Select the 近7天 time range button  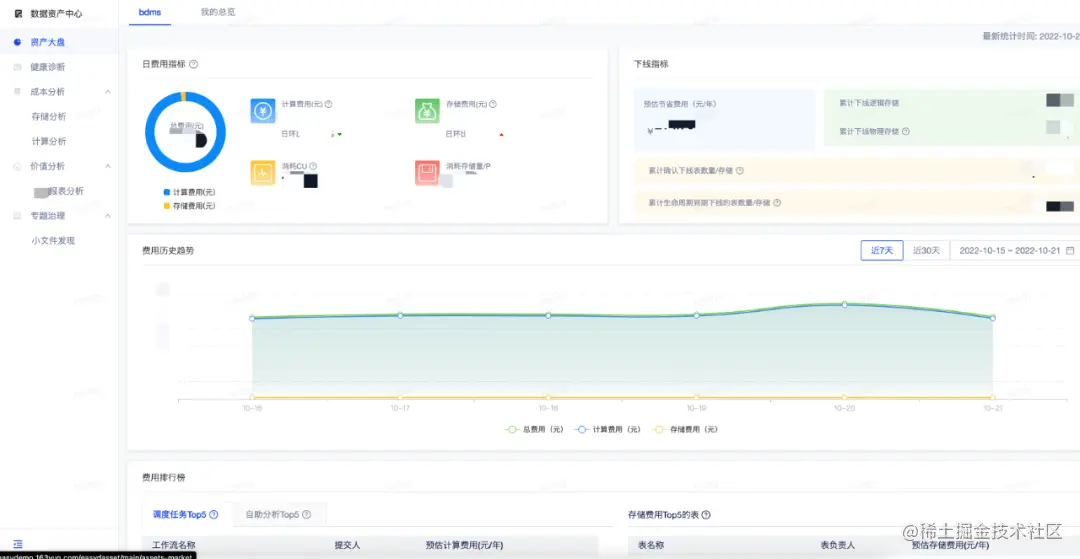point(882,251)
